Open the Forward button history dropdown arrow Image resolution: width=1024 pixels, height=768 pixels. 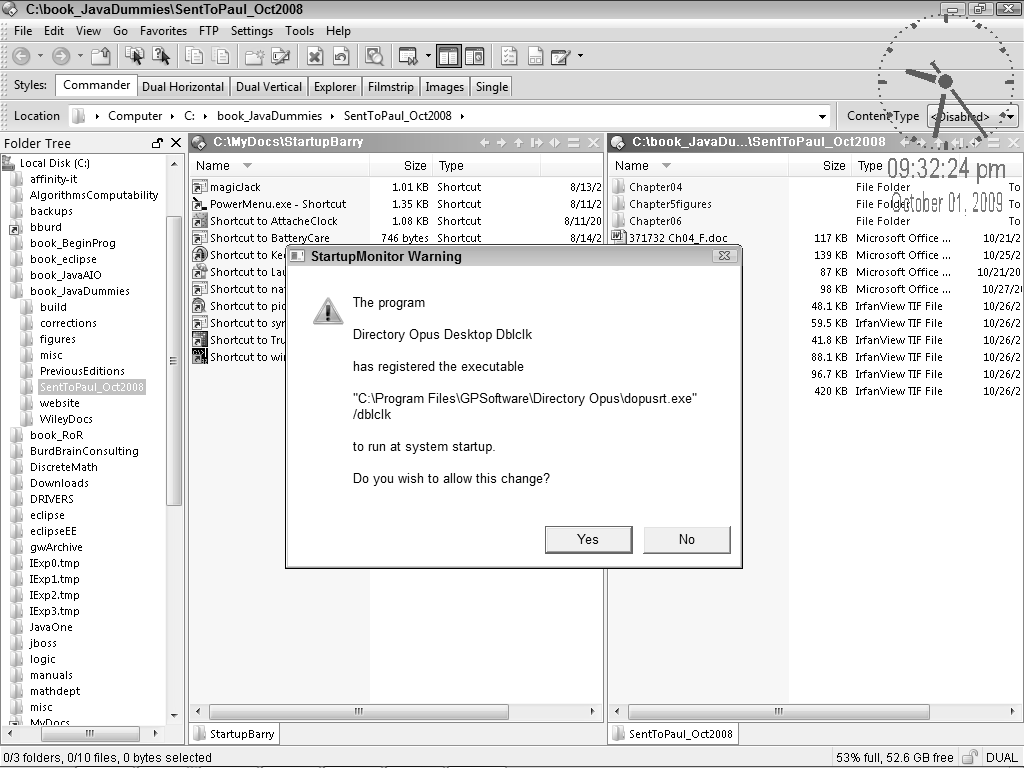point(80,56)
